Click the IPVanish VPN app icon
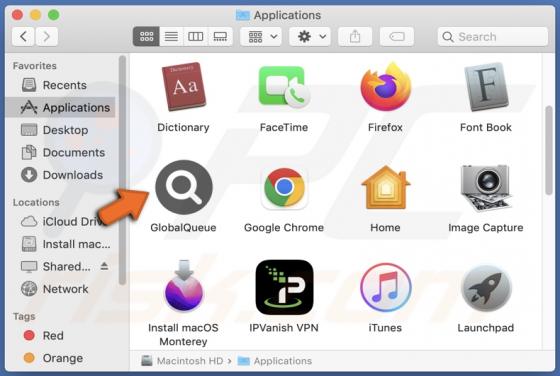Image resolution: width=560 pixels, height=376 pixels. 284,287
